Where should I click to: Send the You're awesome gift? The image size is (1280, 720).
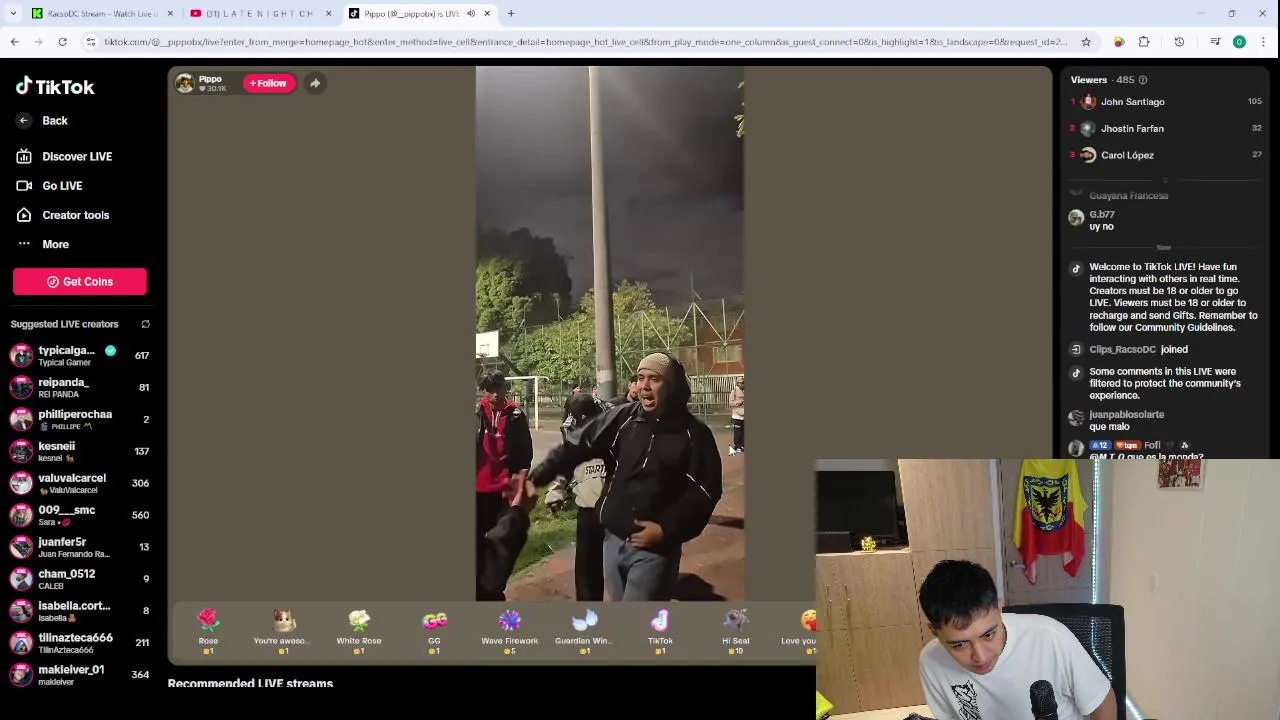click(x=282, y=632)
